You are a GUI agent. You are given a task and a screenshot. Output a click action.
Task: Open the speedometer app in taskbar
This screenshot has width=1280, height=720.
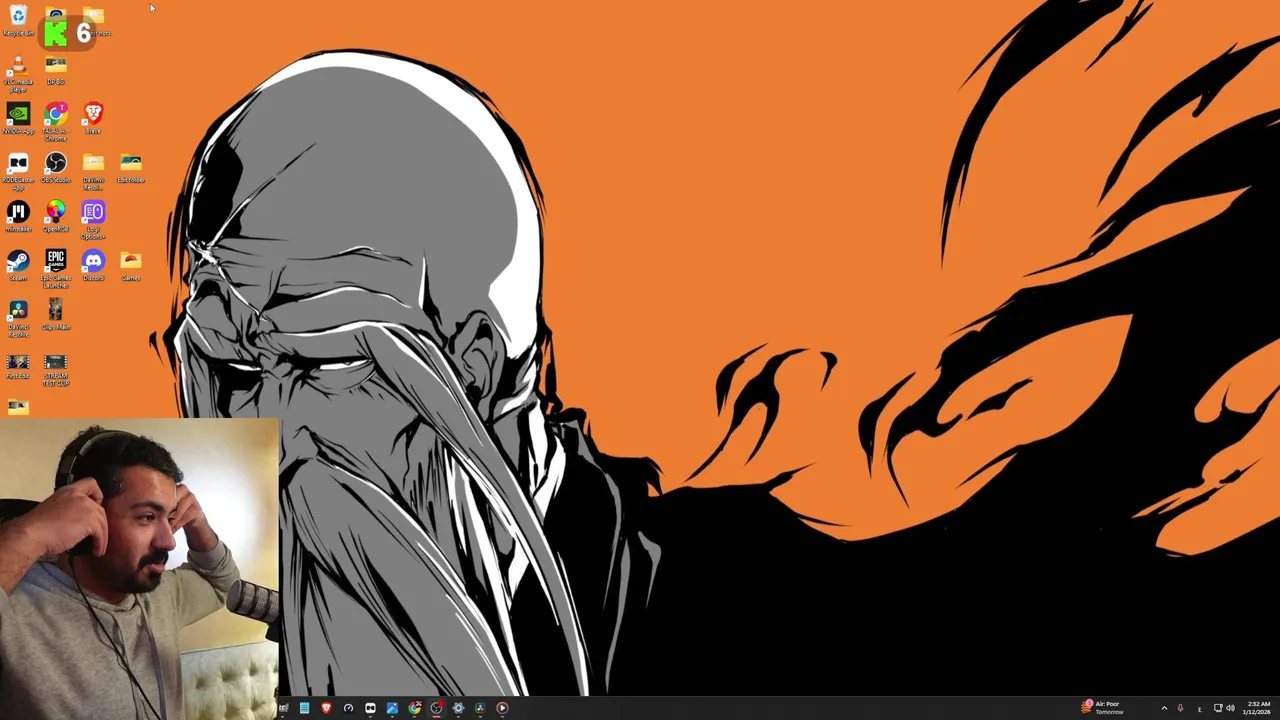[348, 708]
